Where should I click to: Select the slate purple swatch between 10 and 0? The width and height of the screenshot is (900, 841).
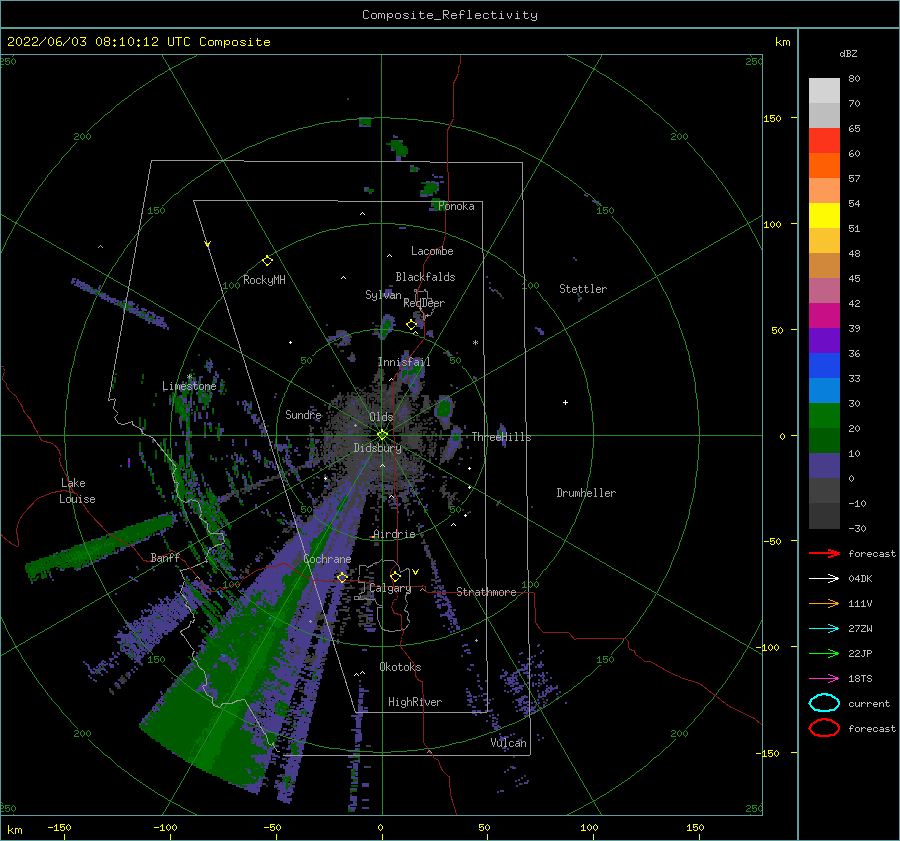[824, 466]
